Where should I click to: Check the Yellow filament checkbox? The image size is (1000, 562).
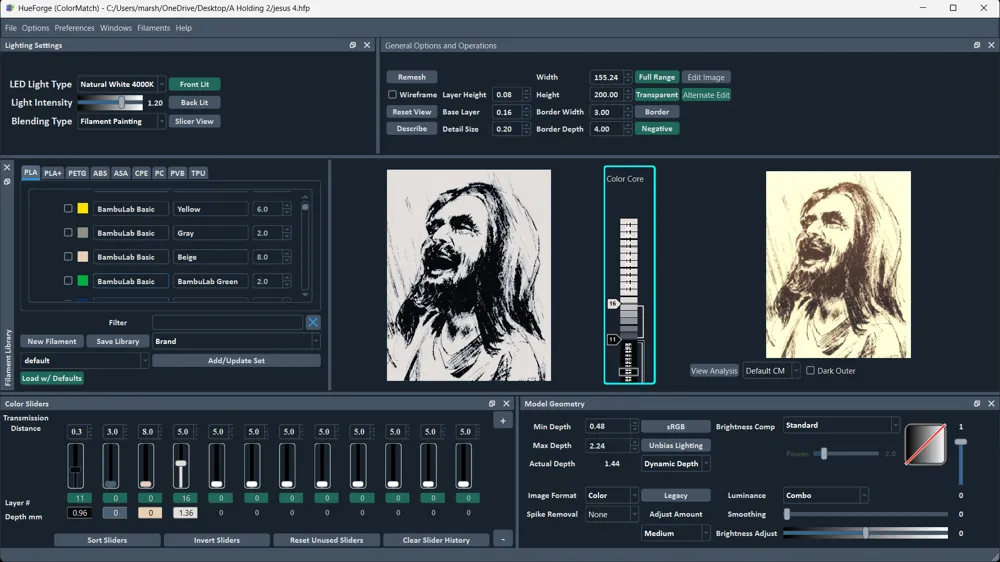click(x=68, y=209)
